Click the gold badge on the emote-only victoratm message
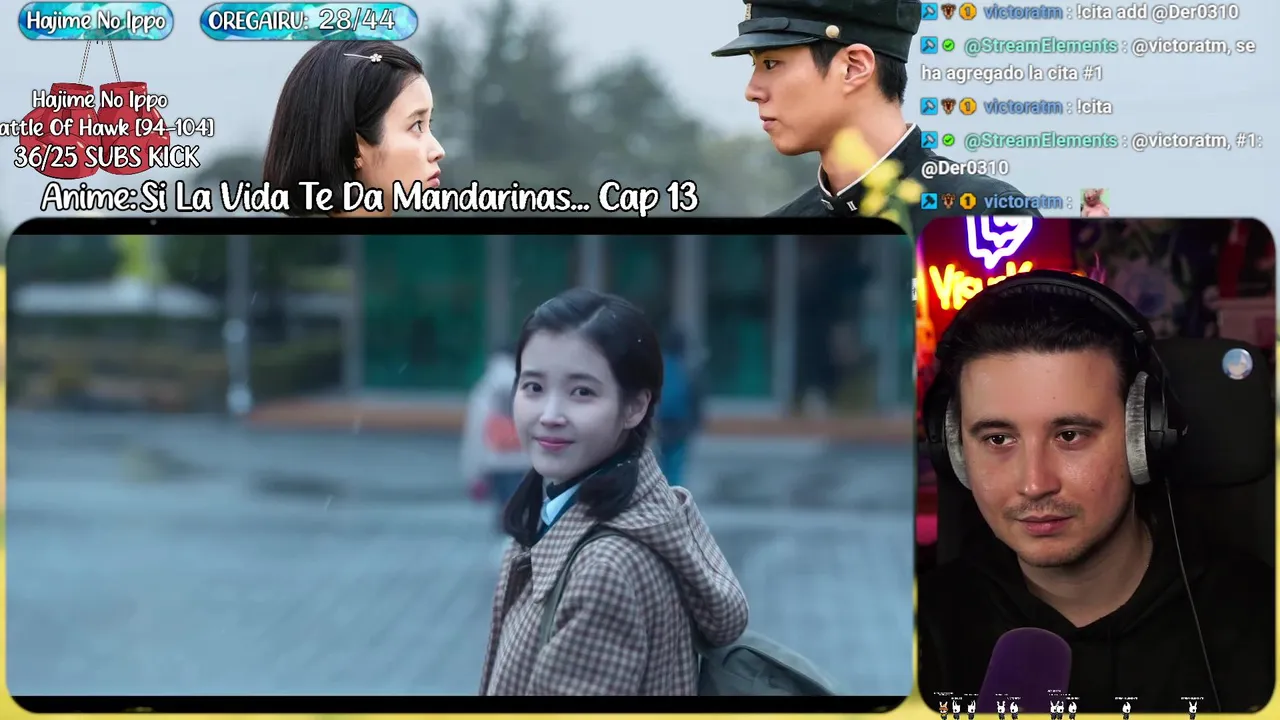 click(x=968, y=201)
